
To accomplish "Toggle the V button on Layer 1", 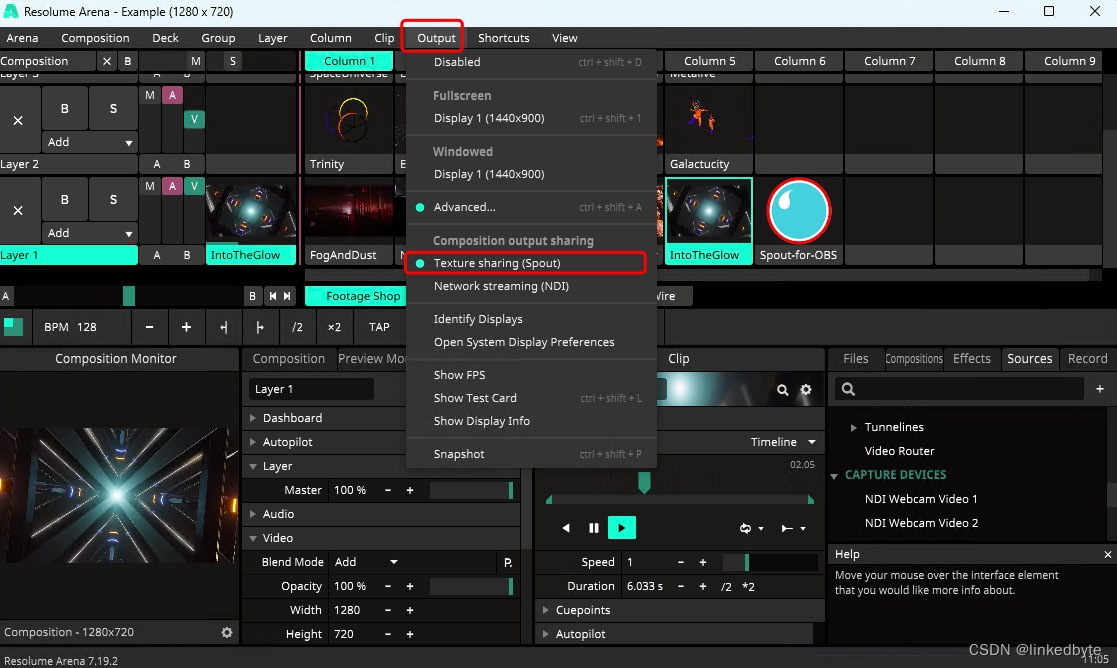I will 194,186.
